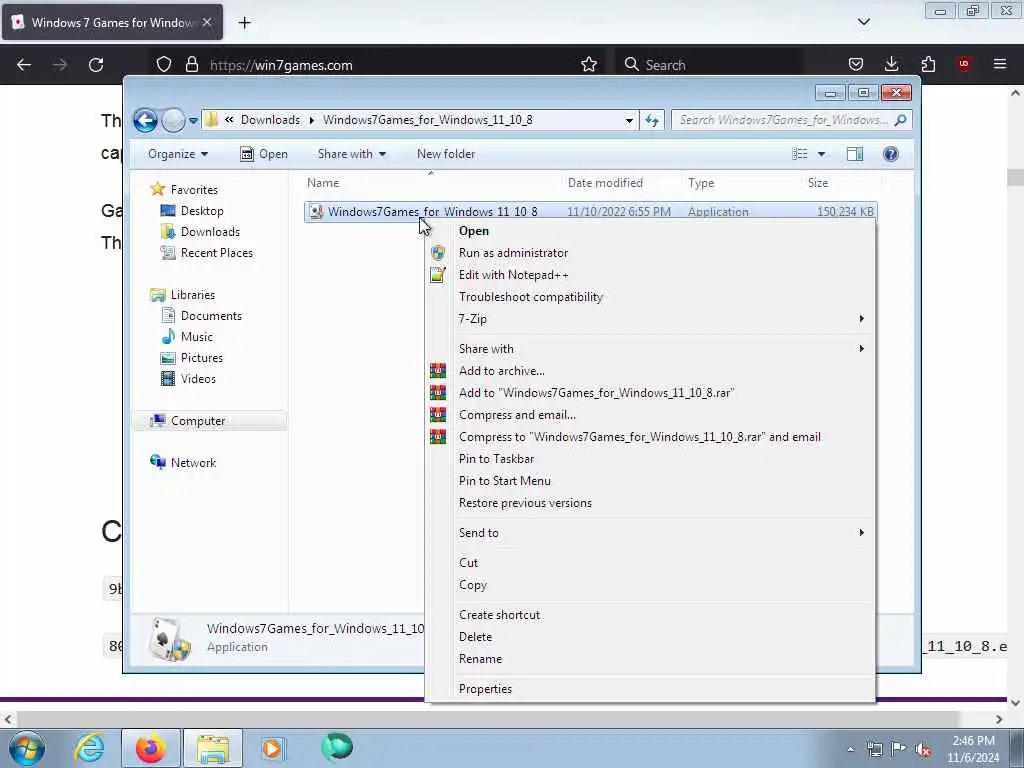Click the Change your view icon

800,154
